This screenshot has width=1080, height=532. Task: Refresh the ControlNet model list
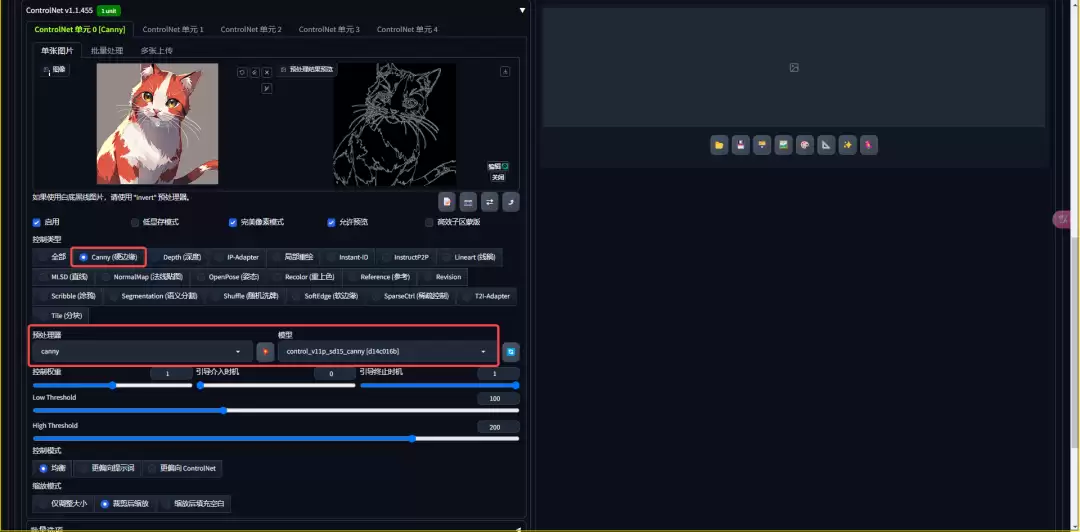(511, 352)
